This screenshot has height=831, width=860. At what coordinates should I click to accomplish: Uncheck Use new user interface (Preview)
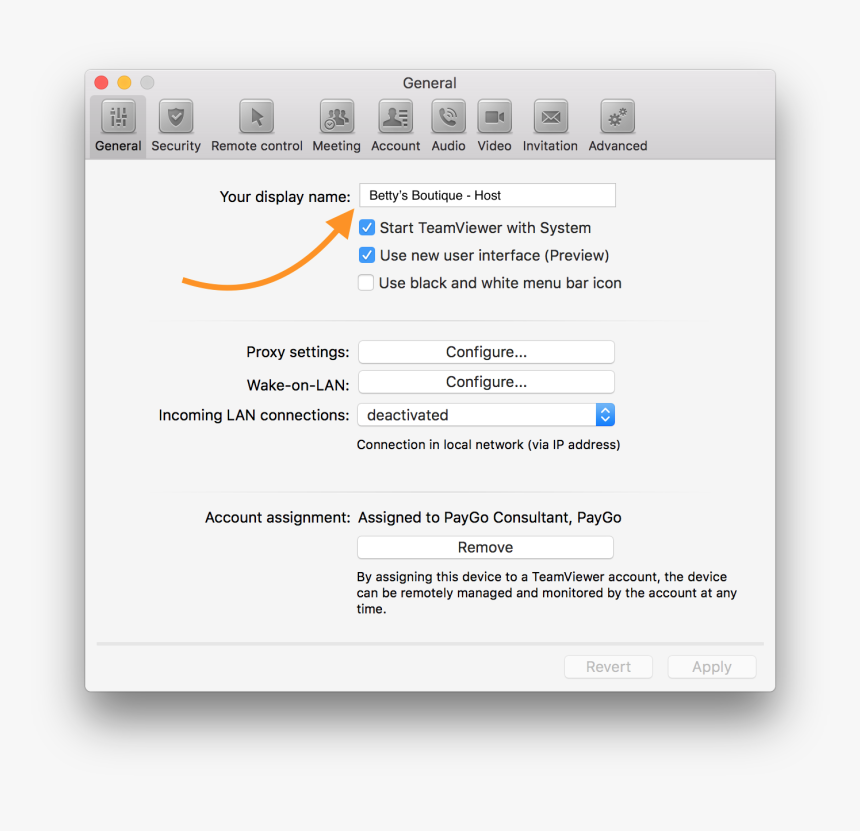367,255
